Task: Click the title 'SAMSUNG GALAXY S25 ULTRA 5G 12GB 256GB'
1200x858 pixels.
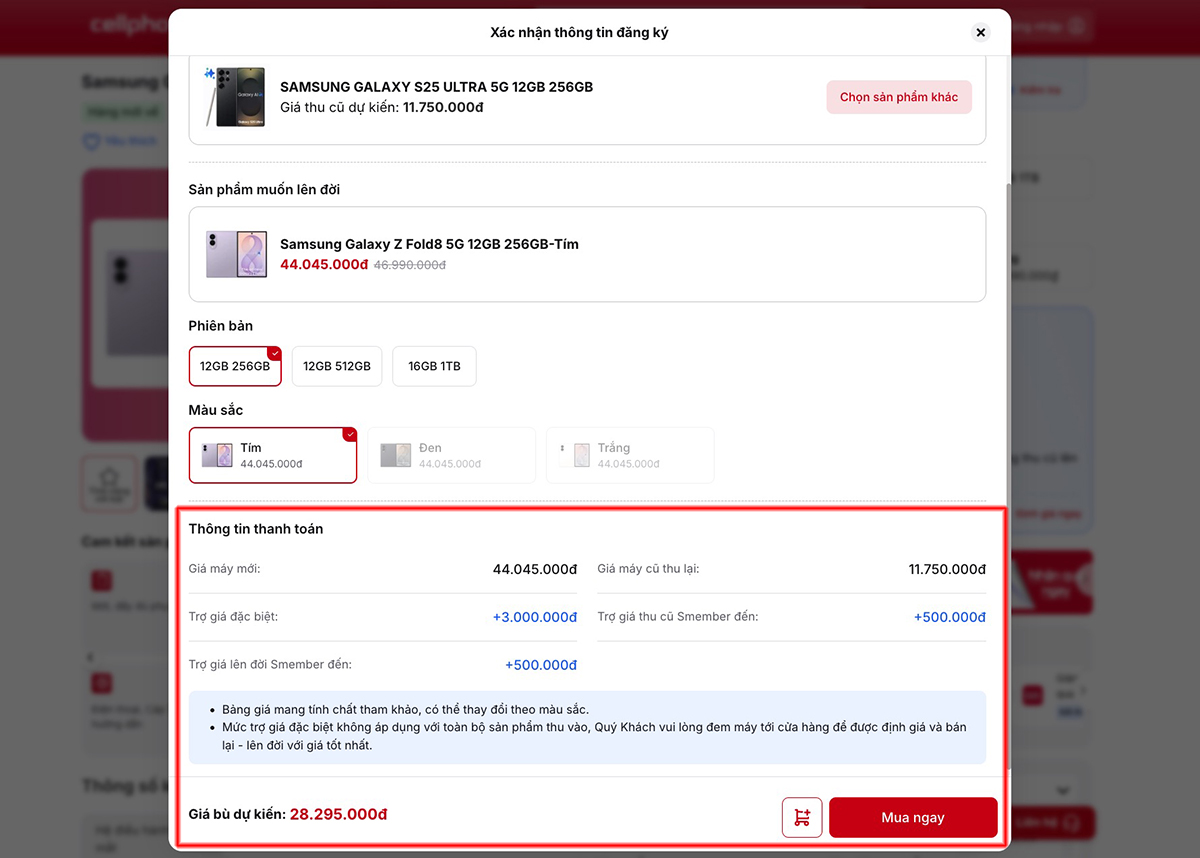Action: pyautogui.click(x=436, y=87)
